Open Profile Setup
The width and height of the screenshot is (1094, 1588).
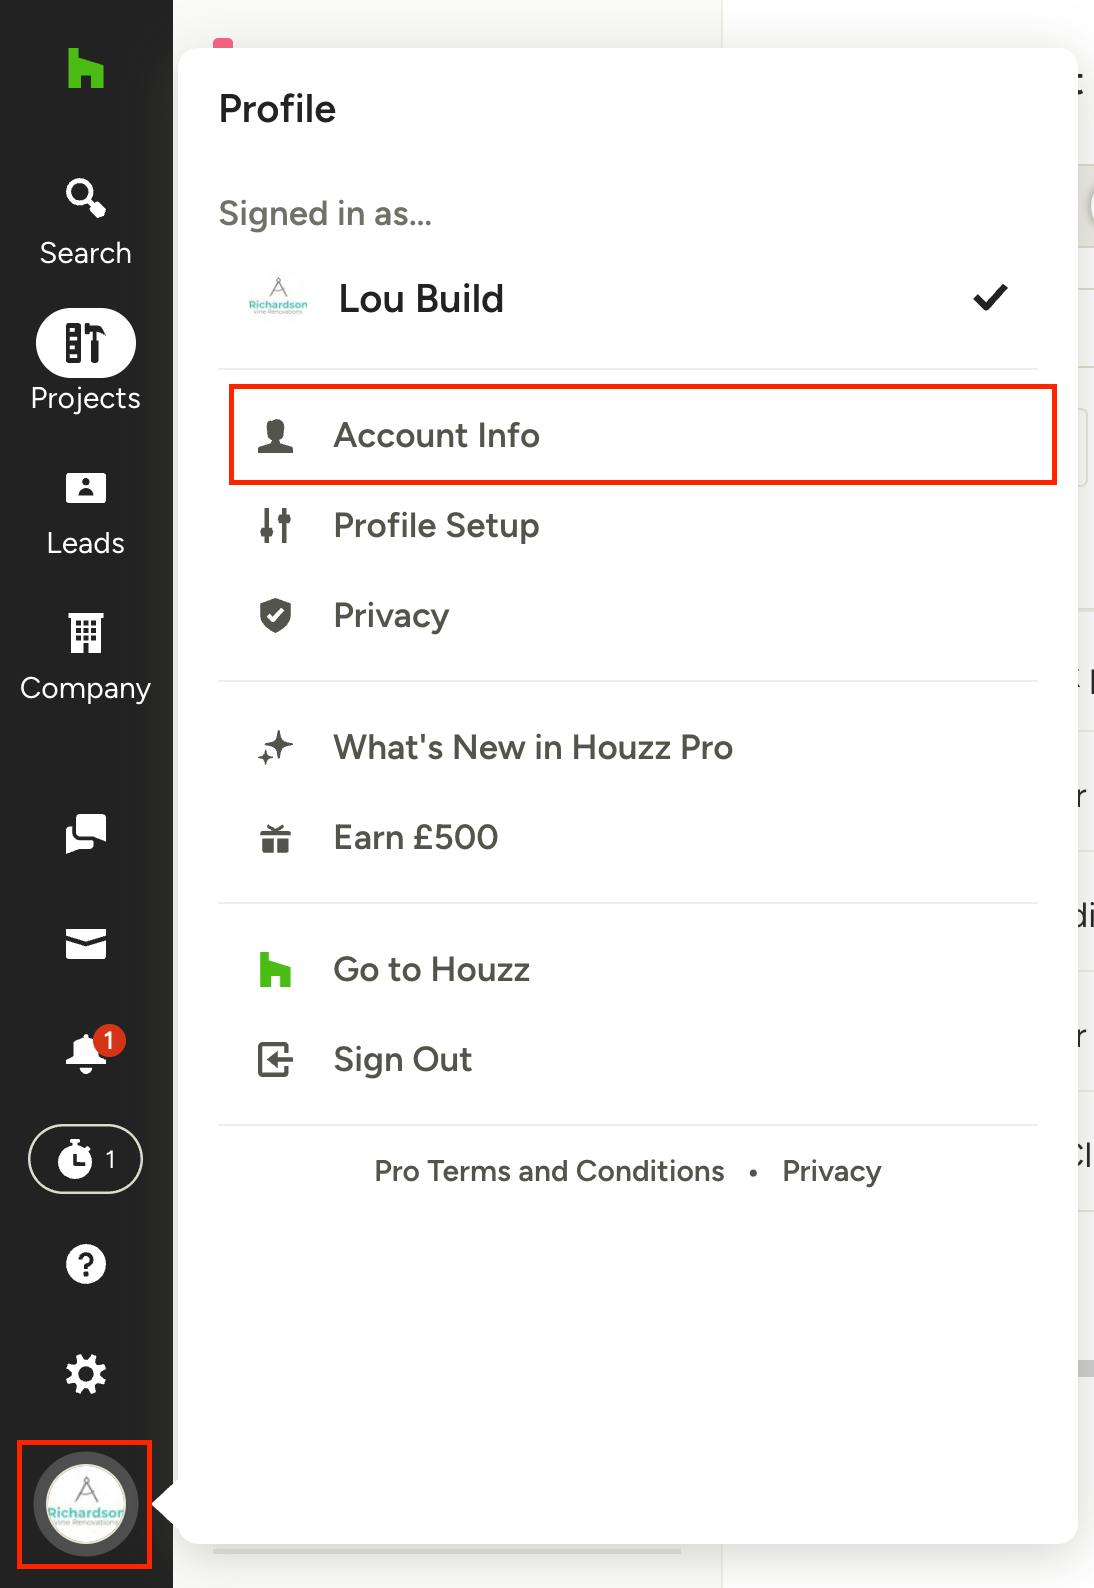(628, 525)
